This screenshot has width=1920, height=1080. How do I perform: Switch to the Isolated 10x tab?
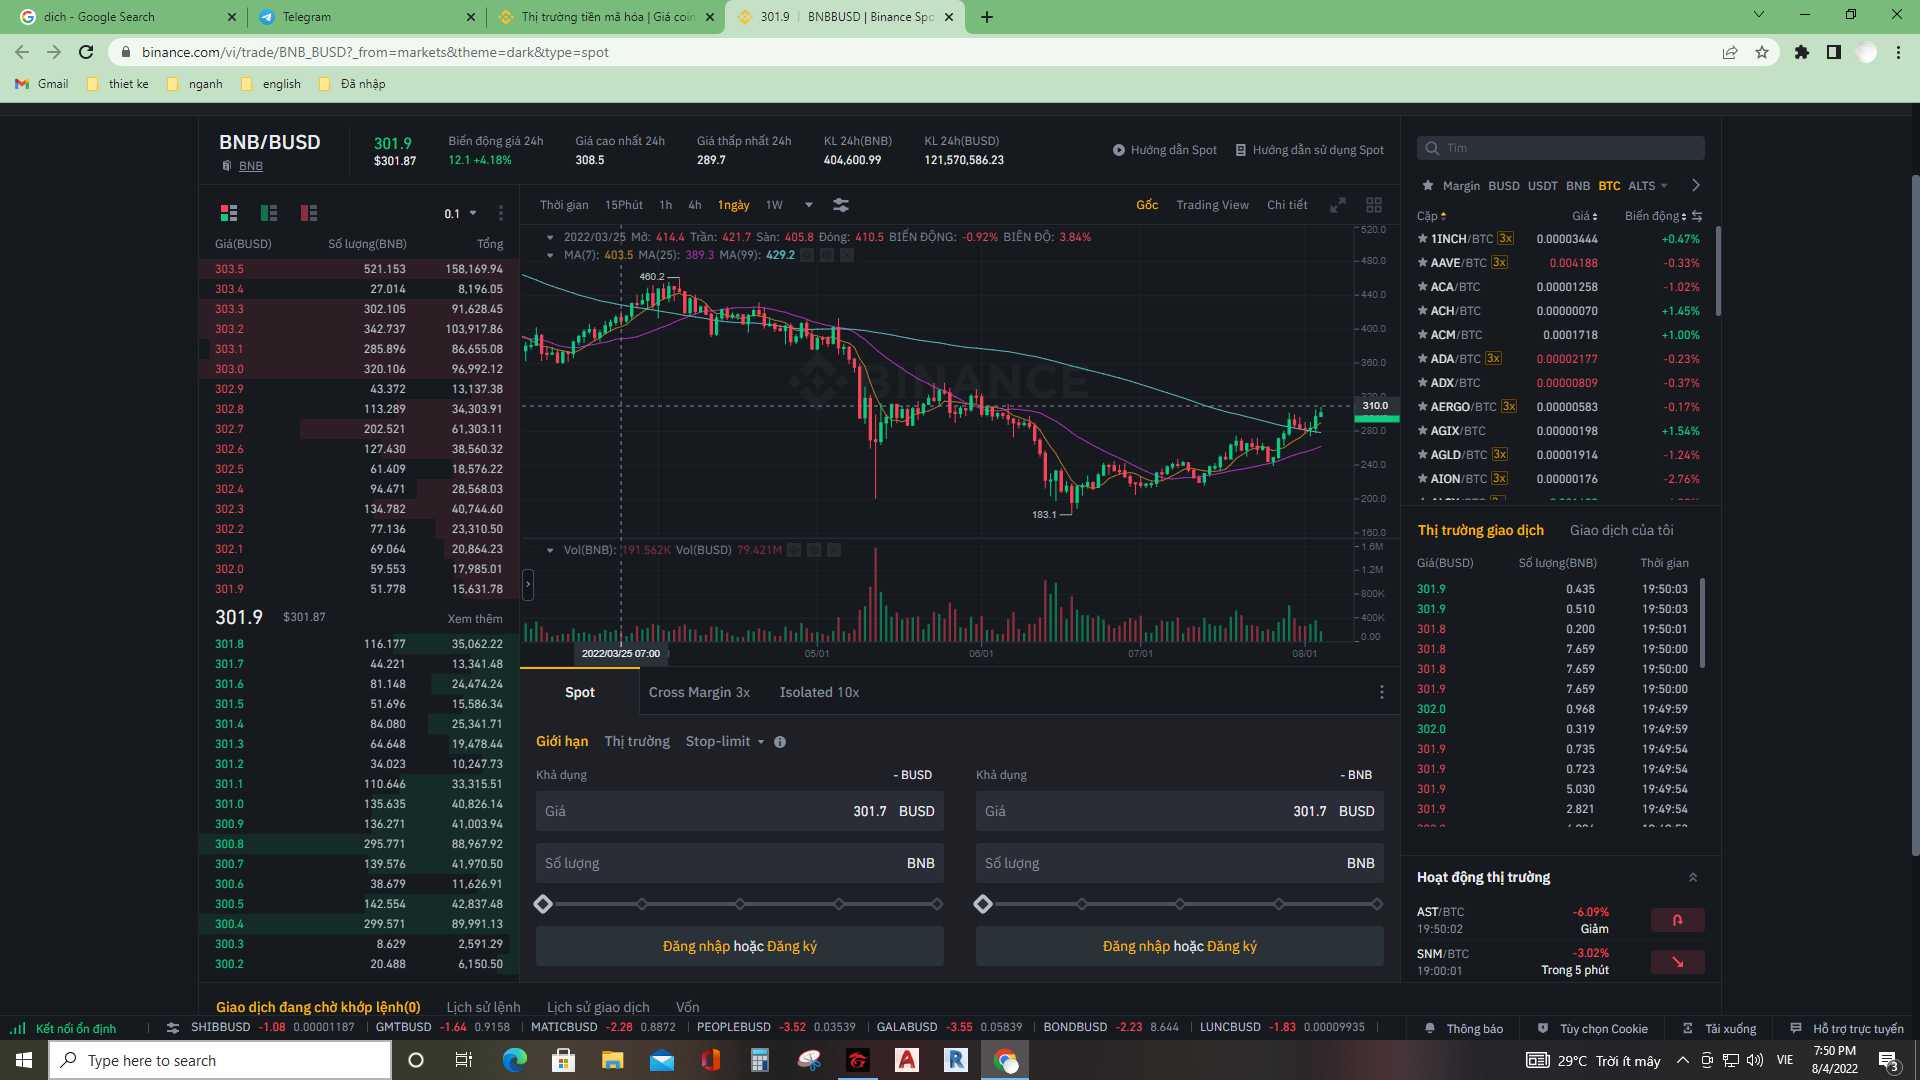click(819, 692)
